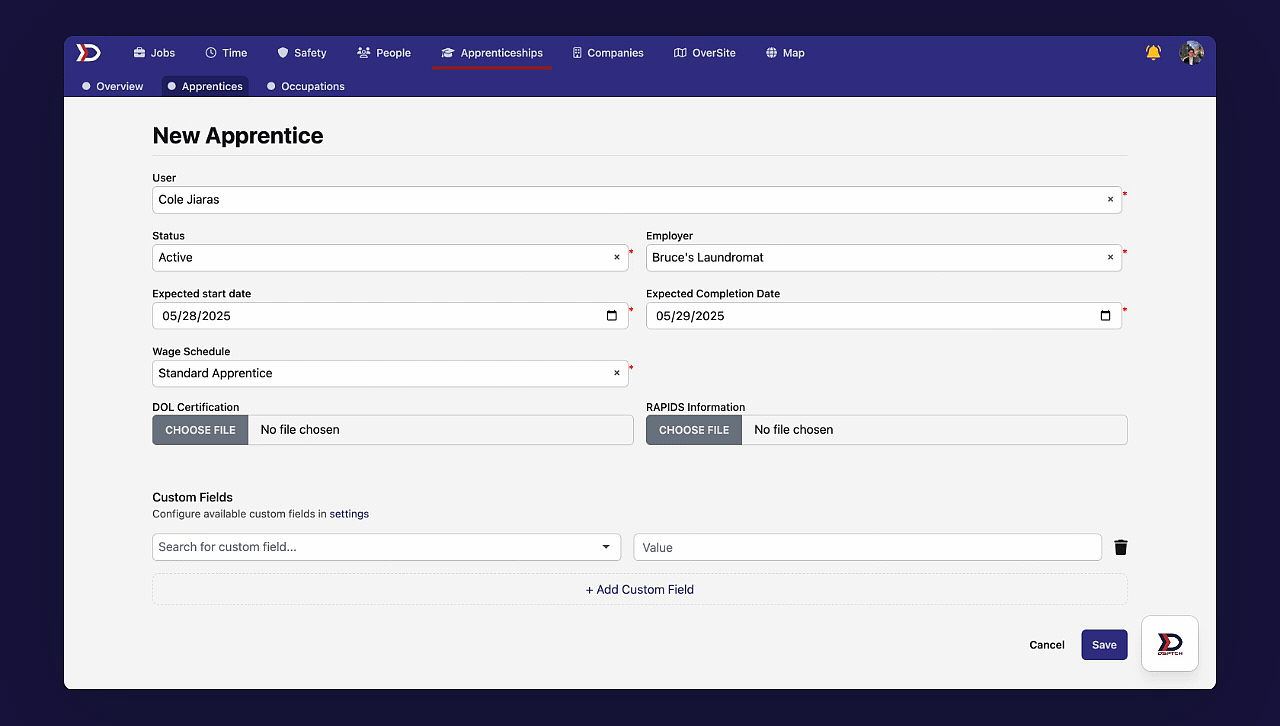This screenshot has width=1280, height=726.
Task: Click the Expected start date field
Action: click(x=390, y=316)
